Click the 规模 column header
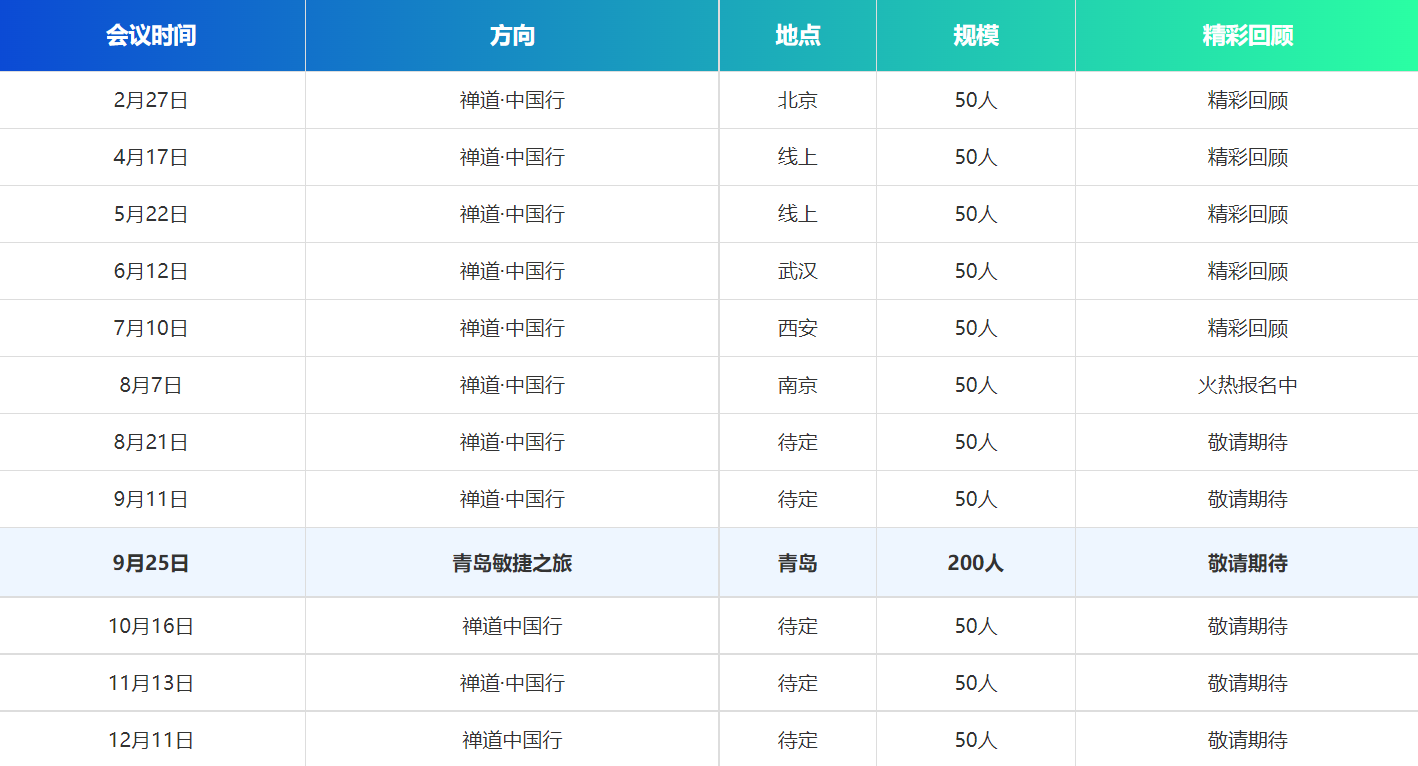This screenshot has width=1418, height=766. 975,36
